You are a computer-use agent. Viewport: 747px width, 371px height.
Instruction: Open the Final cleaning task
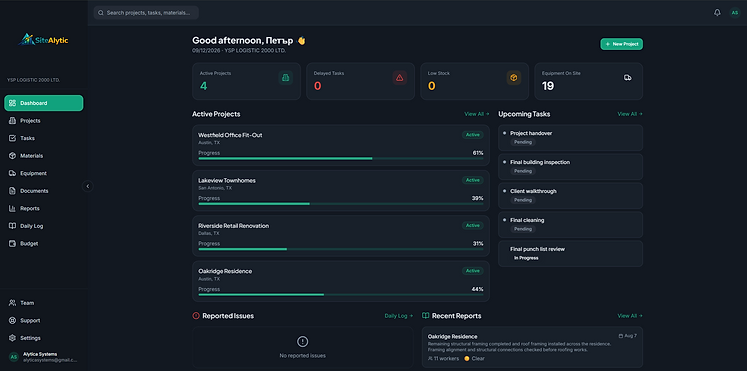pyautogui.click(x=570, y=225)
